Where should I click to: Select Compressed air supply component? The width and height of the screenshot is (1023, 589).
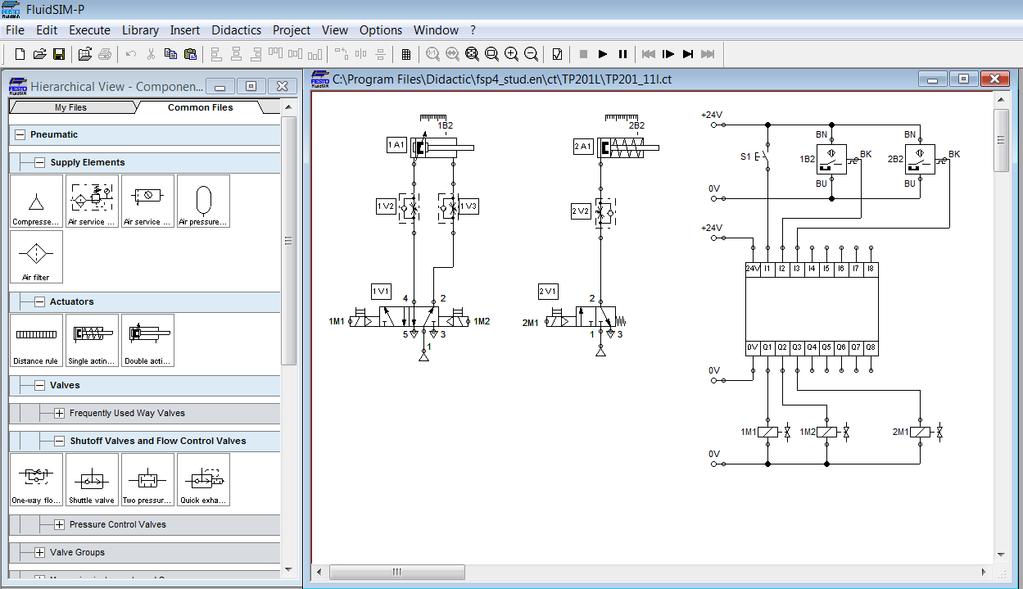[37, 202]
